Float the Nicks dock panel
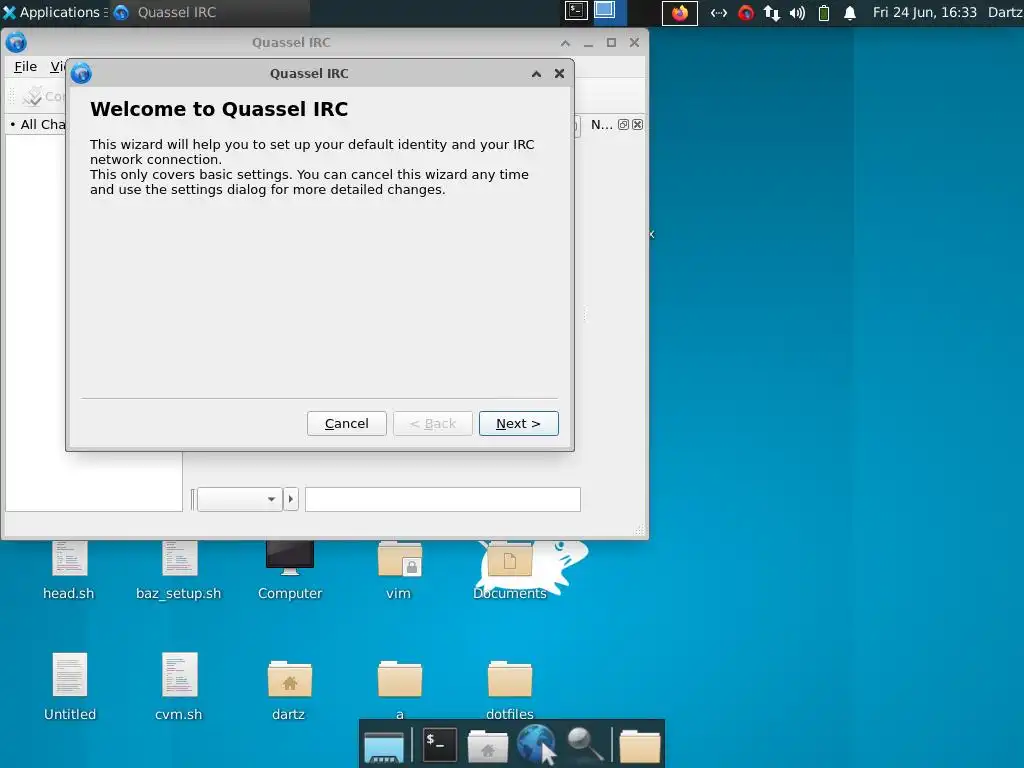This screenshot has width=1024, height=768. [623, 124]
